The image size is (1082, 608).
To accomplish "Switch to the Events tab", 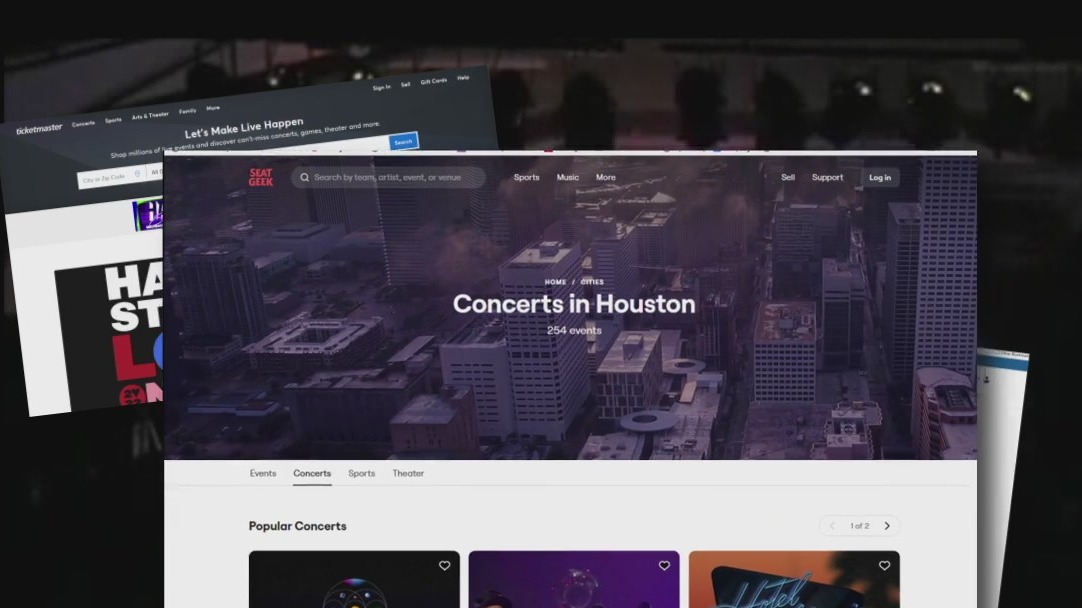I will click(263, 473).
